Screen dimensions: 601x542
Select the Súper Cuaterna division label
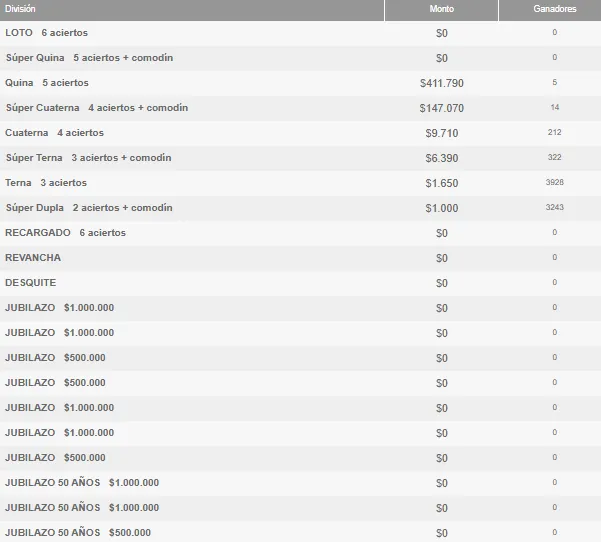click(96, 108)
